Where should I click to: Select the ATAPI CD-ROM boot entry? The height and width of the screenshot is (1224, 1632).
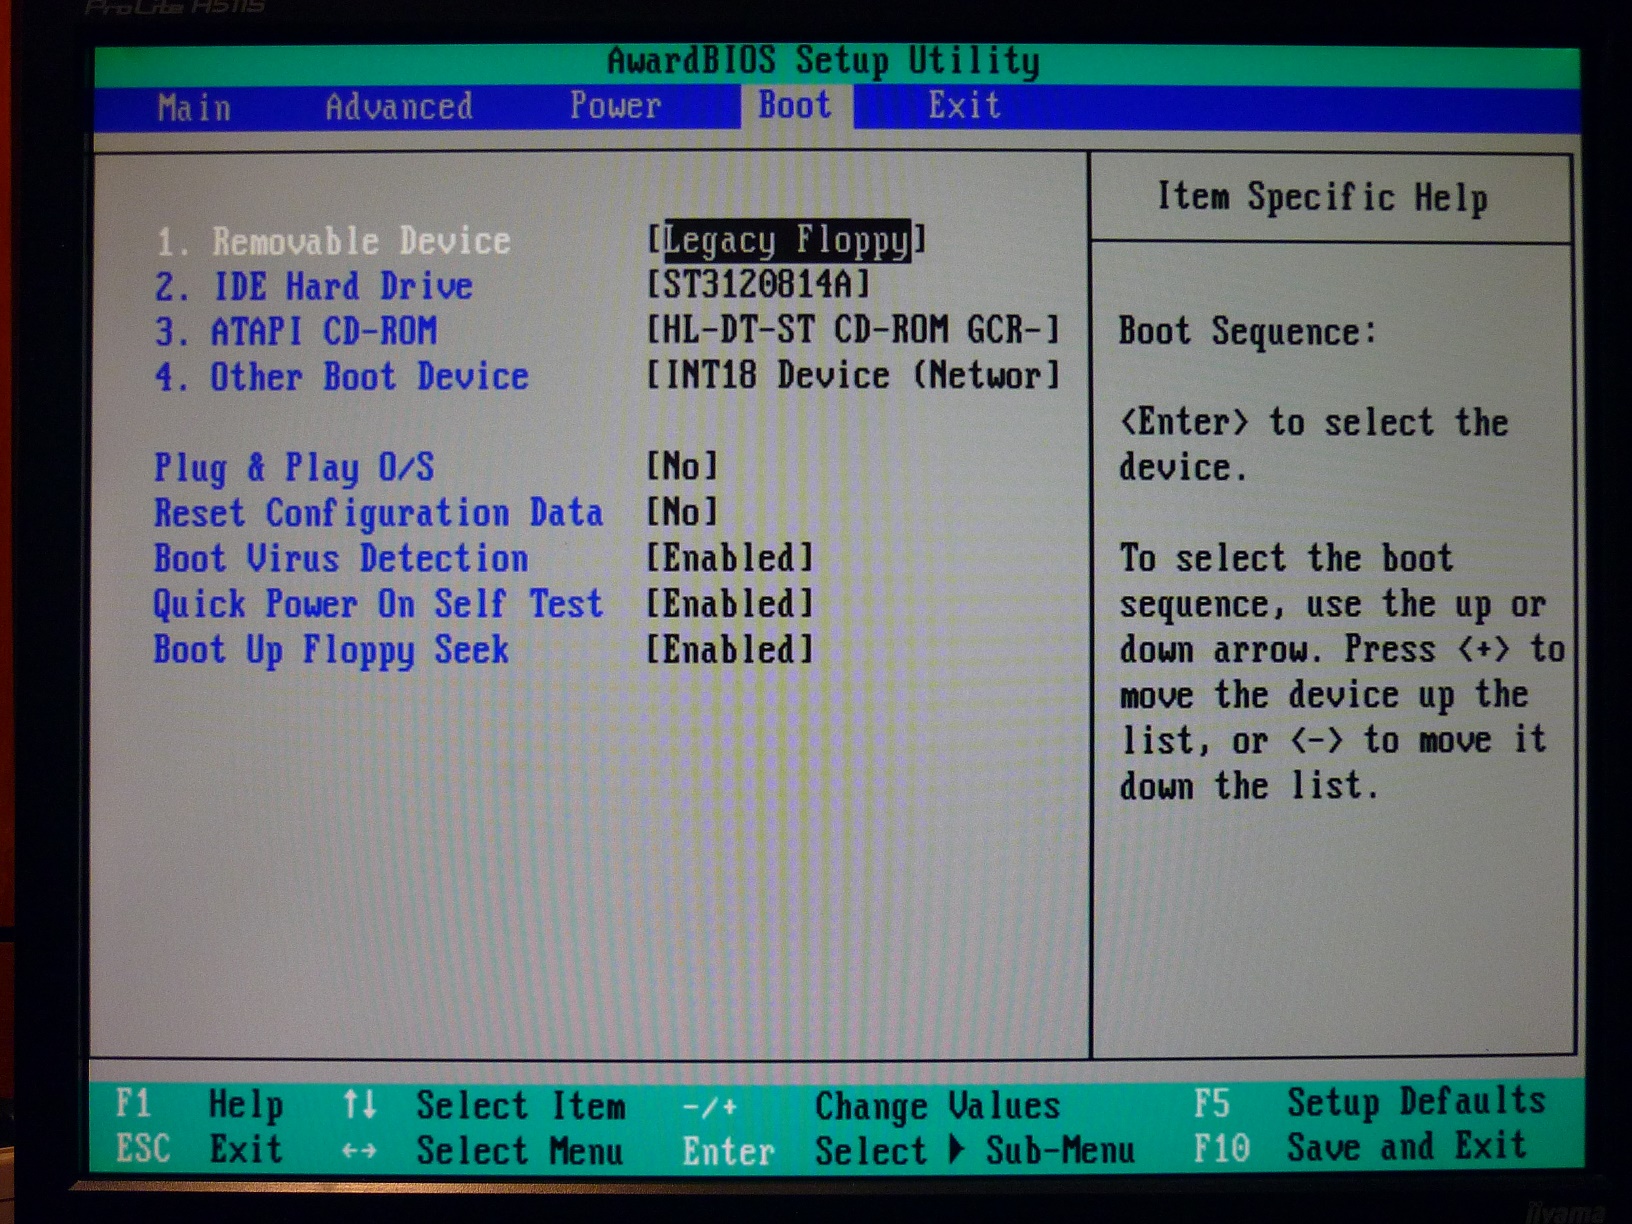click(x=296, y=332)
